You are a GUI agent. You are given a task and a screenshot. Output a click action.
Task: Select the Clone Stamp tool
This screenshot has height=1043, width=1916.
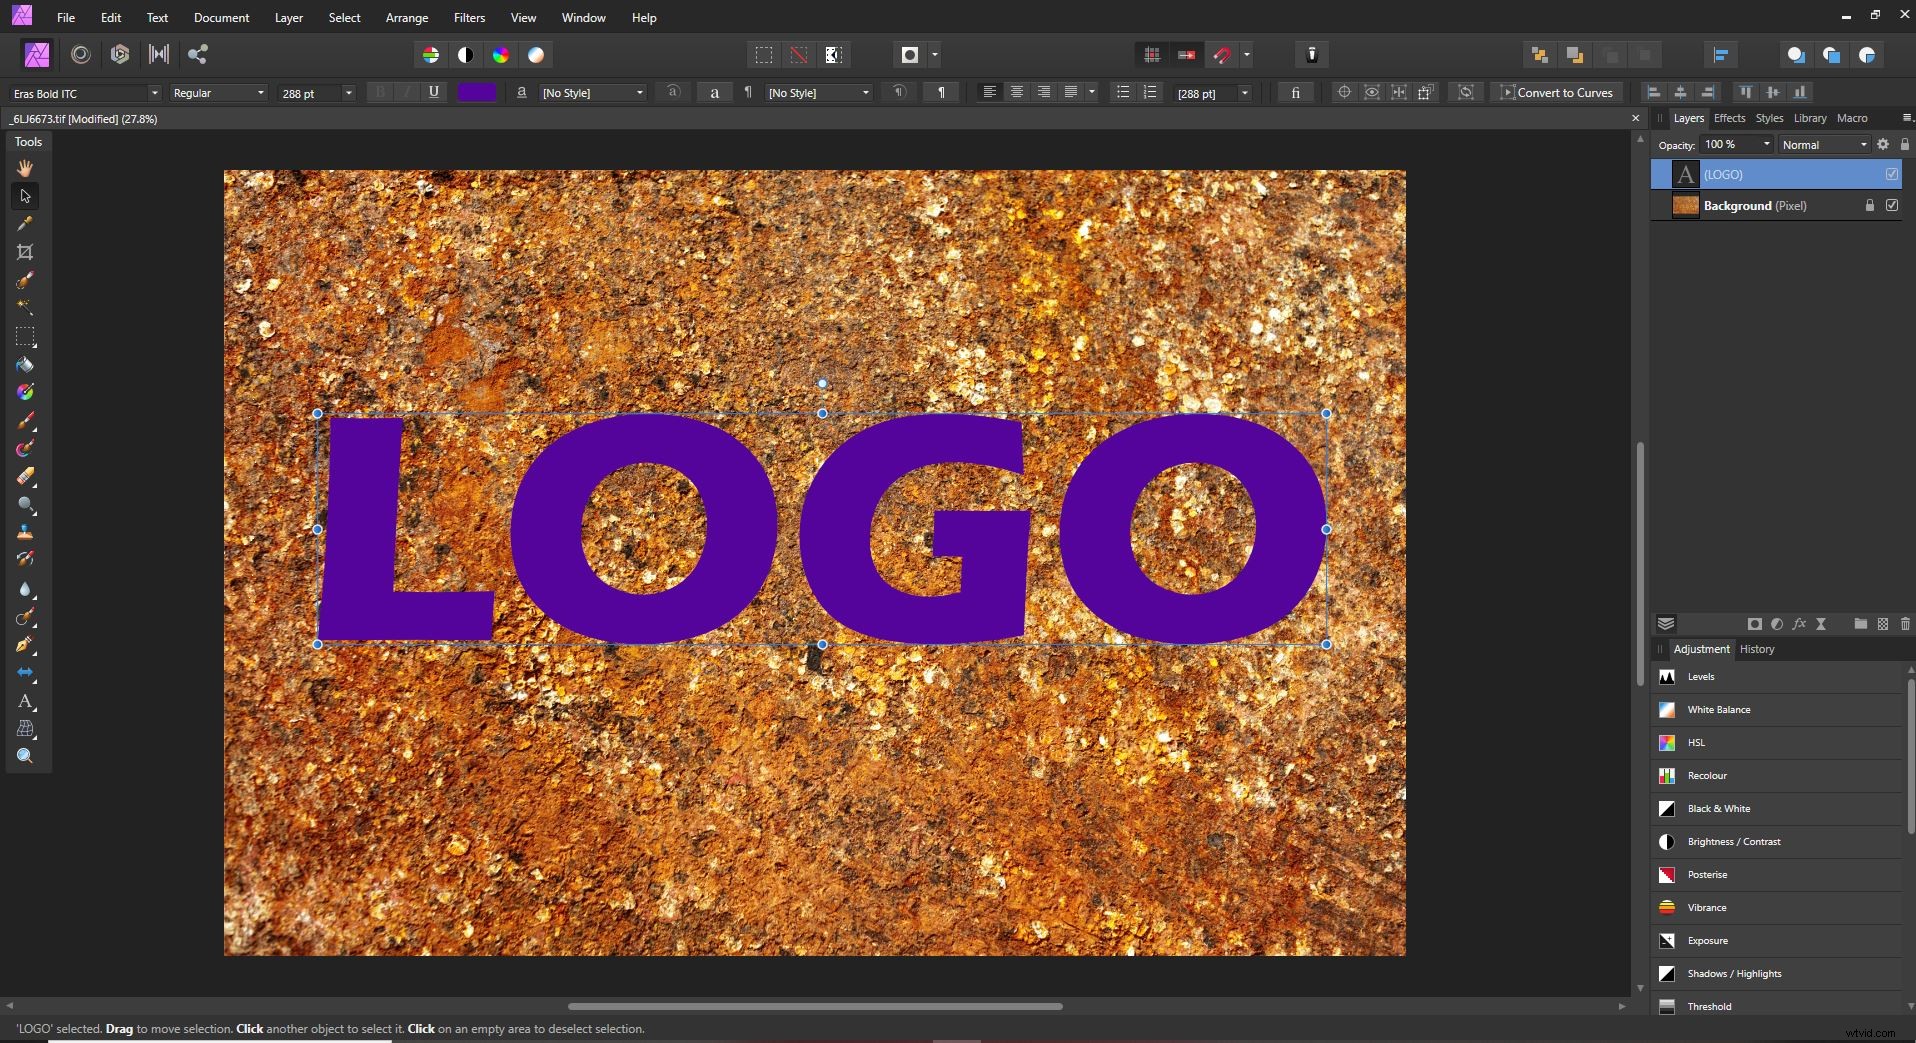[x=25, y=534]
